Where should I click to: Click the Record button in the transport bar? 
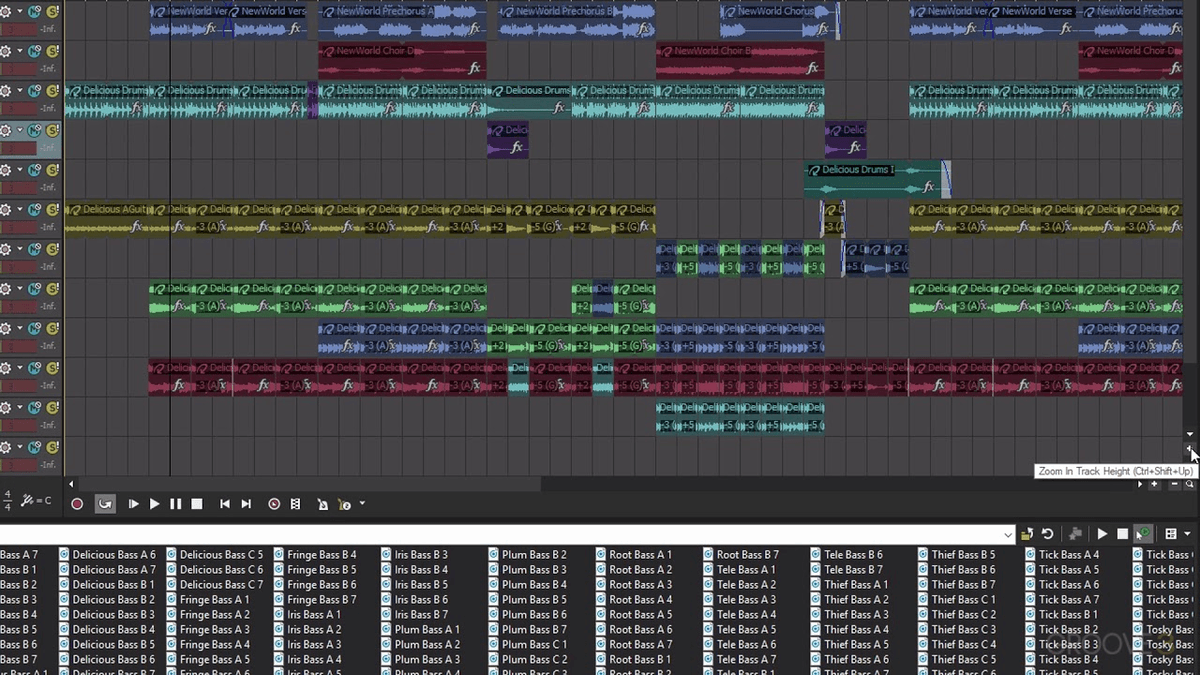[x=77, y=505]
